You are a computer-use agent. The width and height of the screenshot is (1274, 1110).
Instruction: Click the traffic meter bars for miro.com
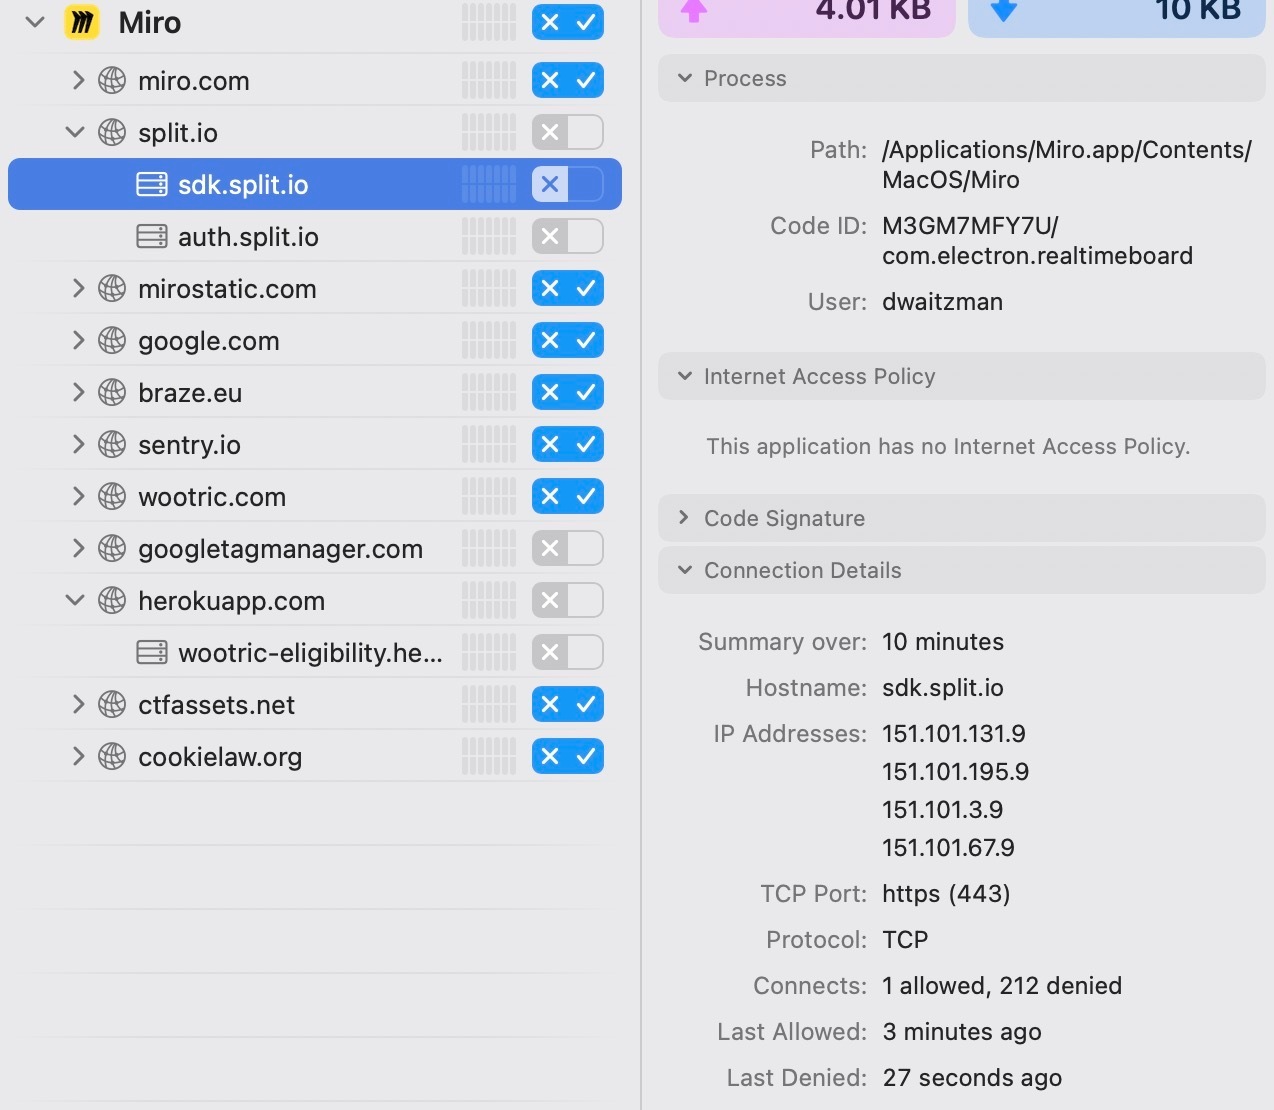[x=489, y=80]
